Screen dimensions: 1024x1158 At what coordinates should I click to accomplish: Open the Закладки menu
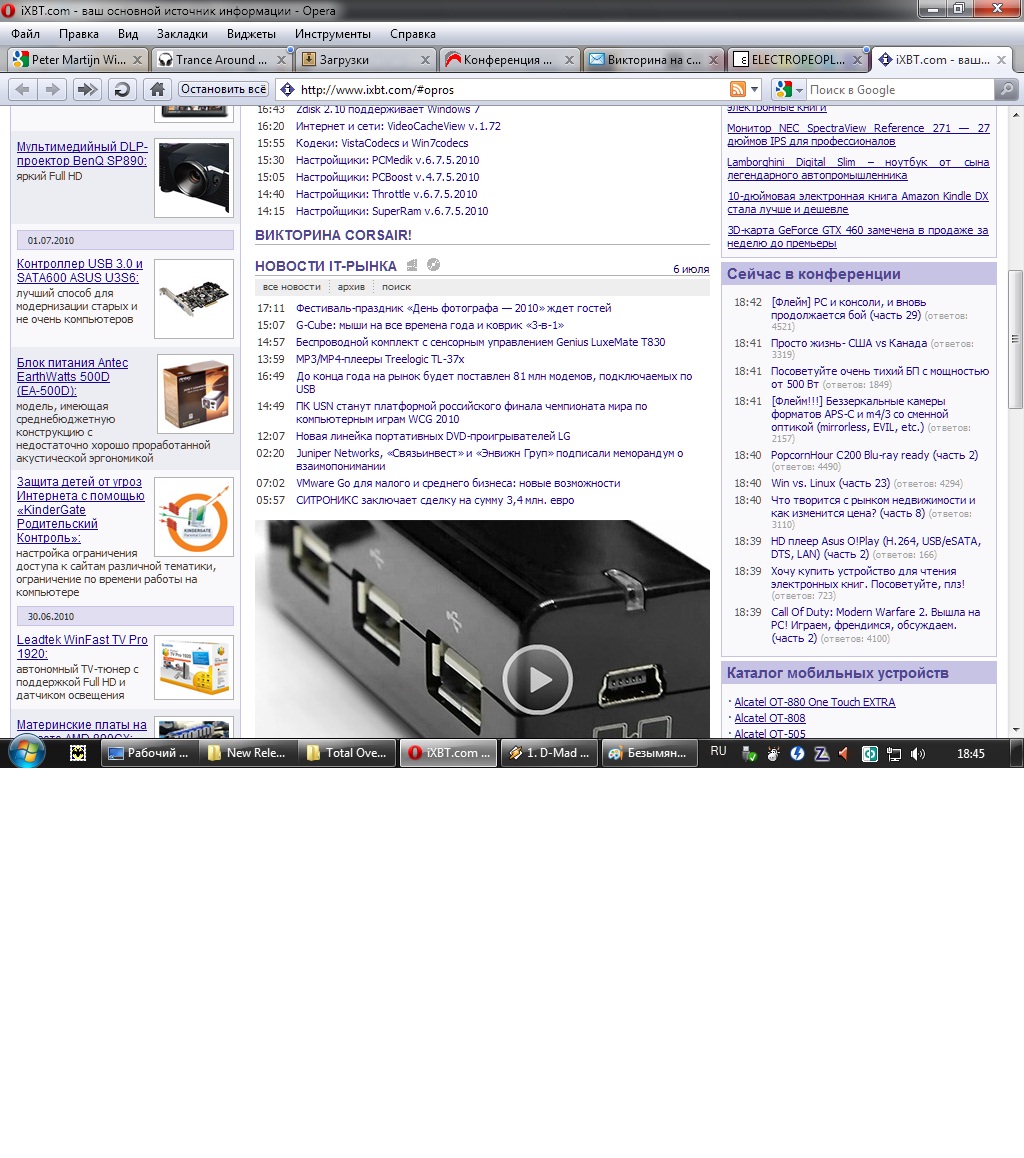tap(182, 34)
